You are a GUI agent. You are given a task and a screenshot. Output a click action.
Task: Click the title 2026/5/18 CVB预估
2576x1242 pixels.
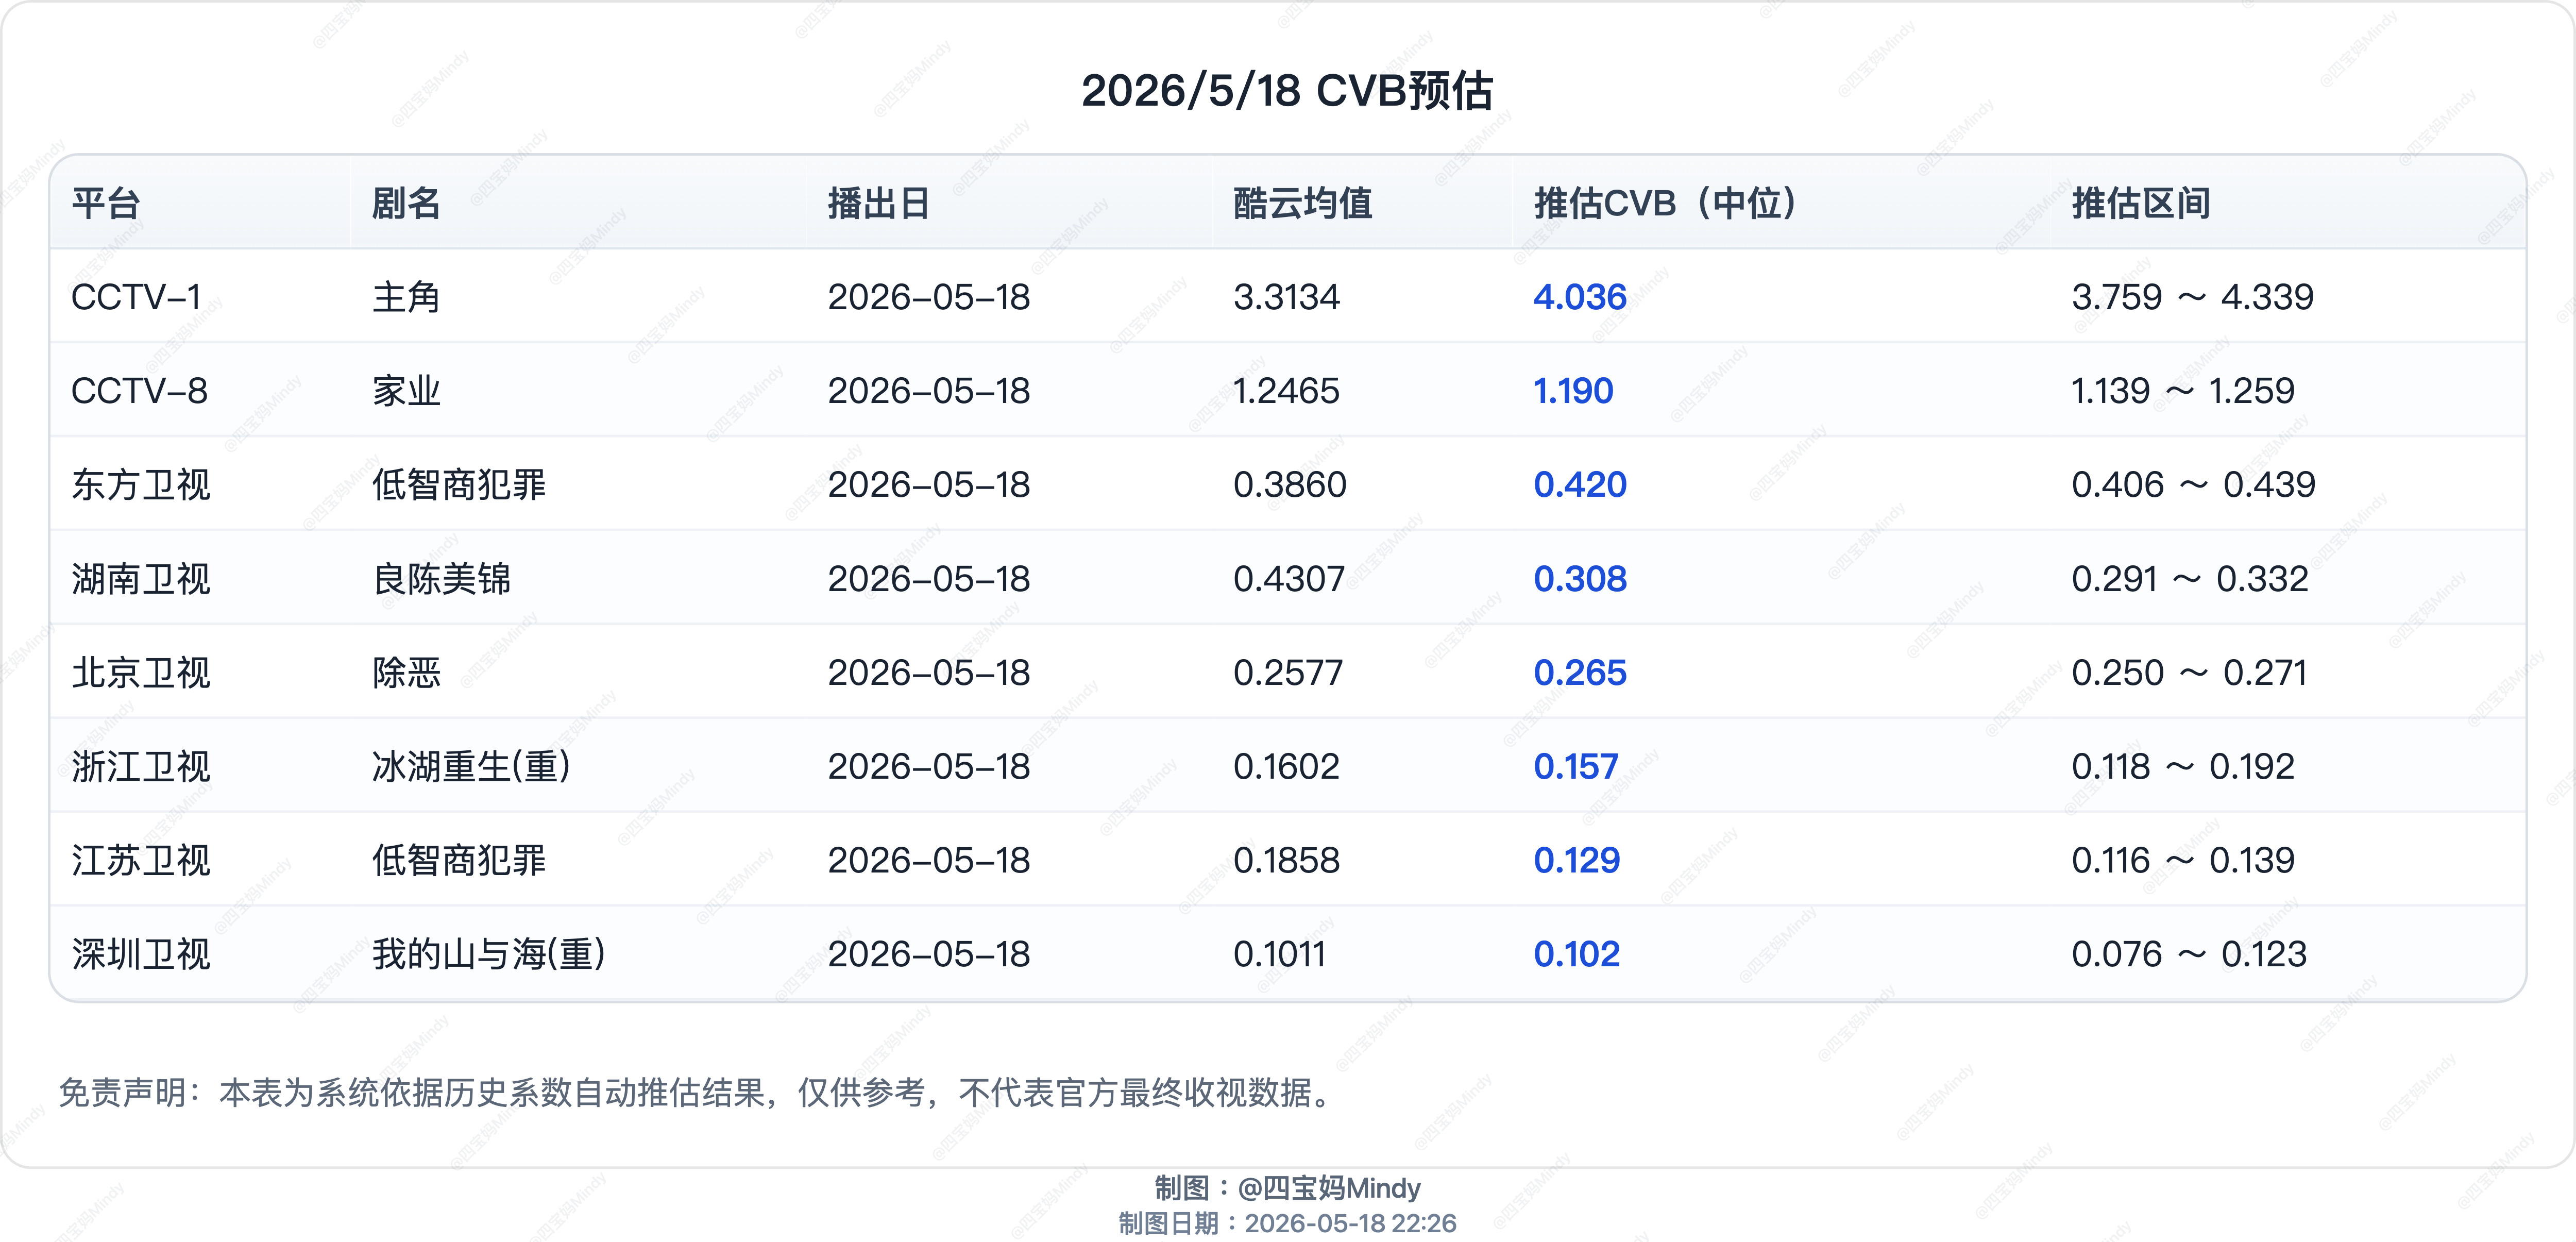[1287, 91]
